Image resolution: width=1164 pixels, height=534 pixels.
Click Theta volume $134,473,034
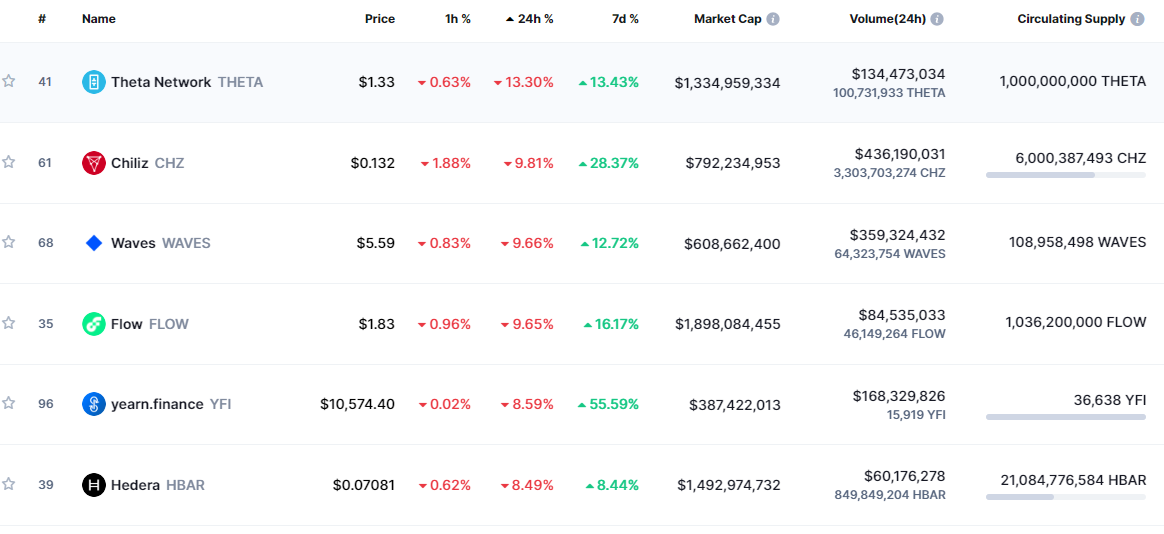898,74
